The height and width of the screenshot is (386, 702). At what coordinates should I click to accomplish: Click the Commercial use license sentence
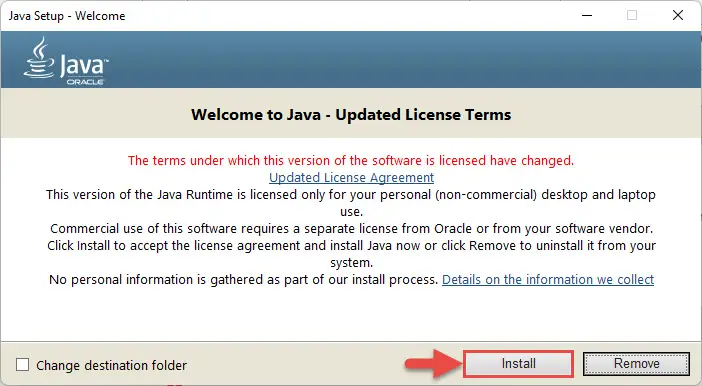pyautogui.click(x=351, y=228)
